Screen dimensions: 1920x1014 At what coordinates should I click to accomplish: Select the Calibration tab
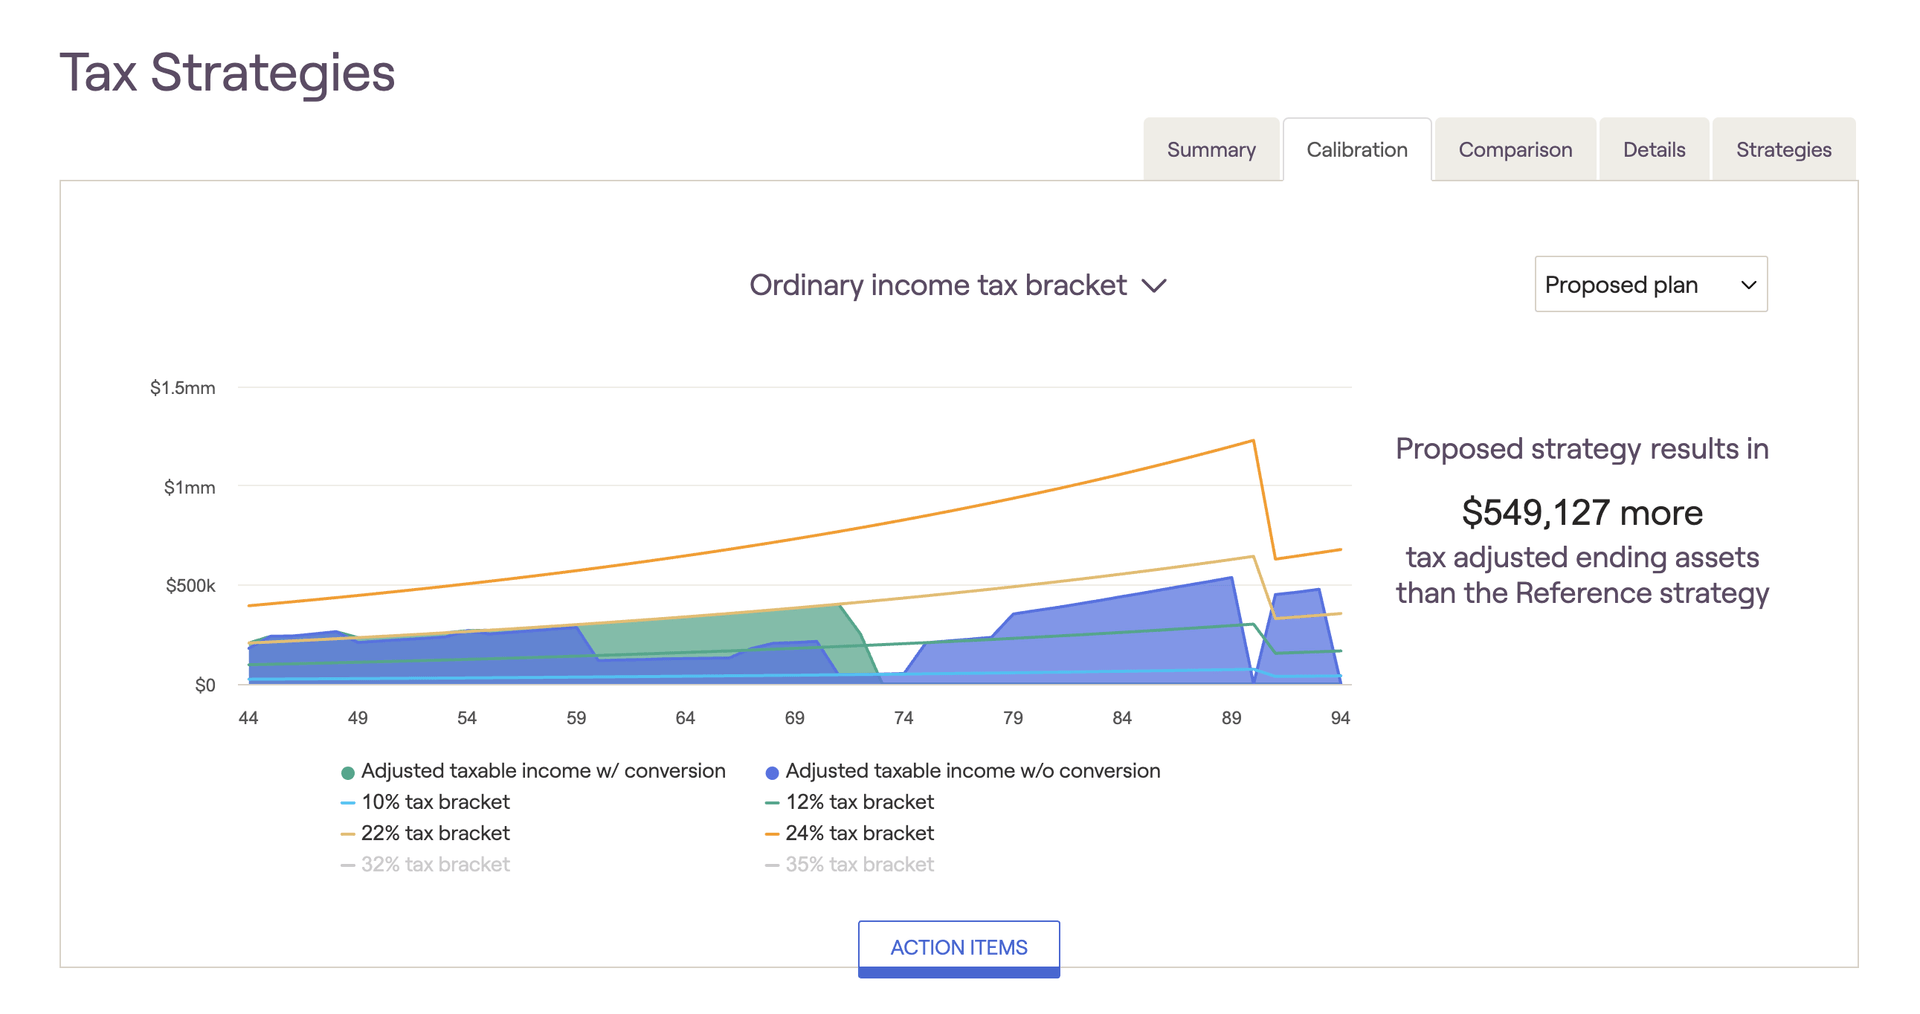(1356, 150)
